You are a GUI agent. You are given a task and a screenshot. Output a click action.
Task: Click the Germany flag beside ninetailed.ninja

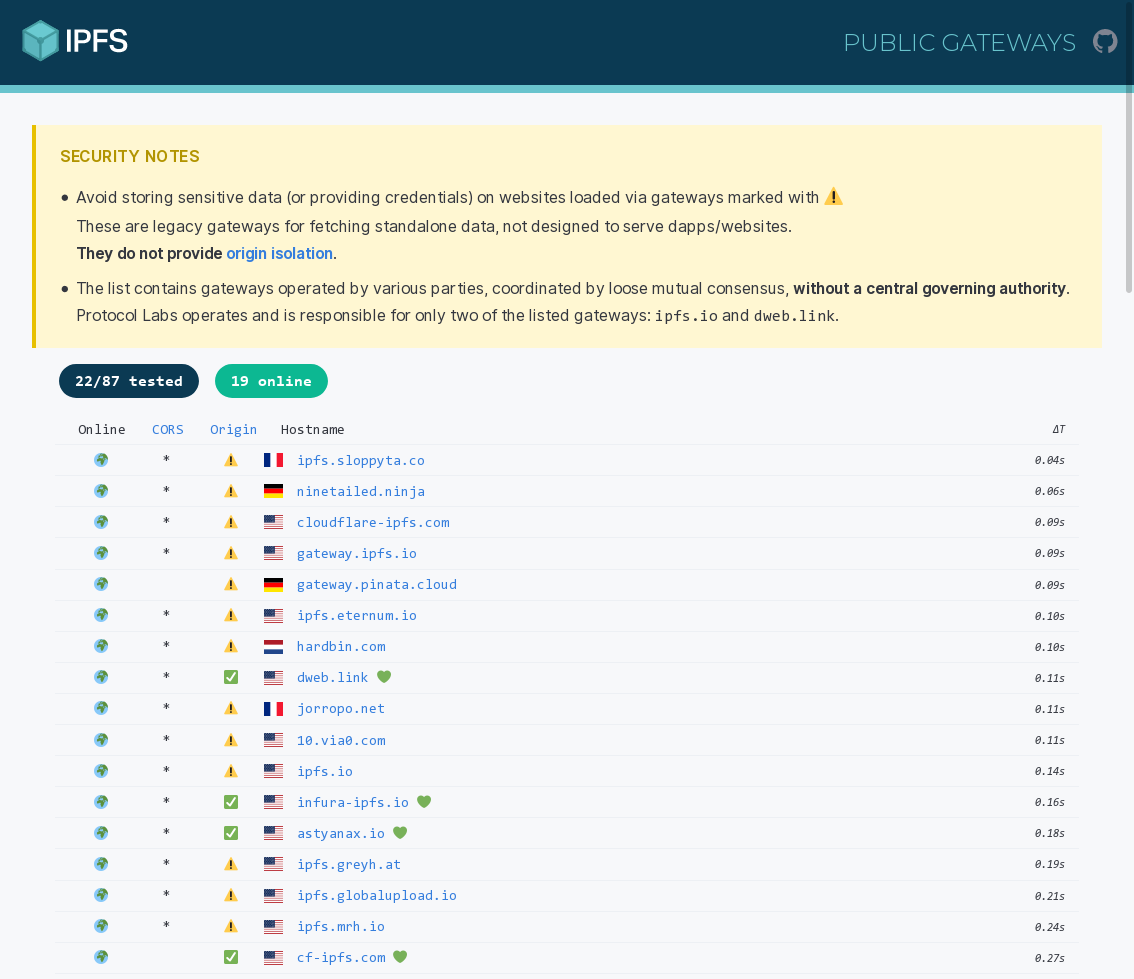273,492
